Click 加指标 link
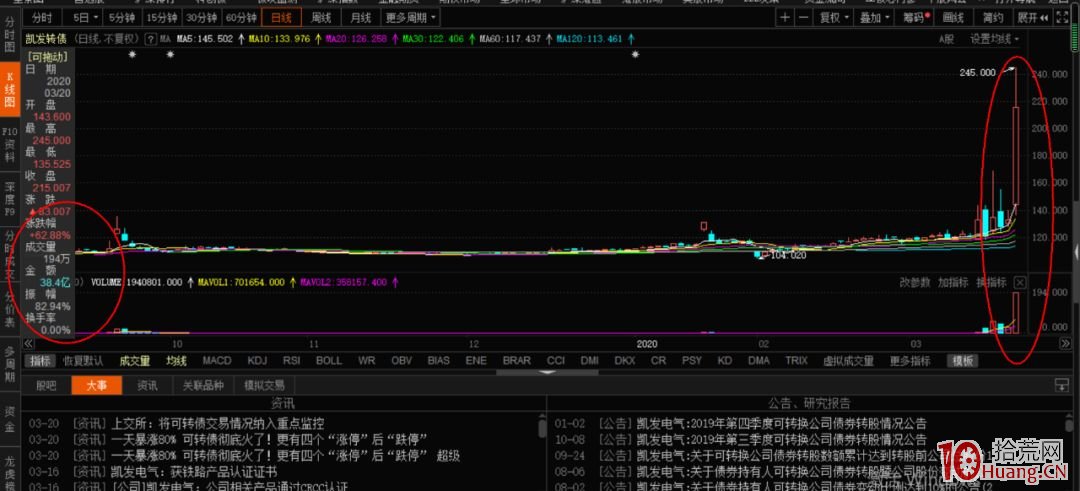The height and width of the screenshot is (491, 1080). (x=953, y=282)
